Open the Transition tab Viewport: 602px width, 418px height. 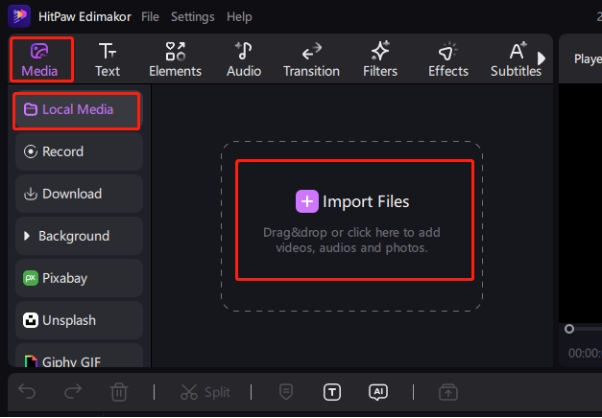[311, 59]
